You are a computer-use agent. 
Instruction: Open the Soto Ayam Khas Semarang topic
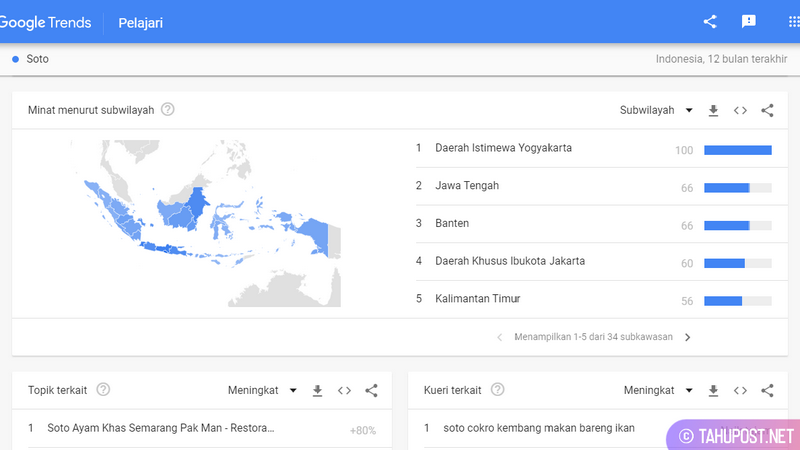pos(160,428)
